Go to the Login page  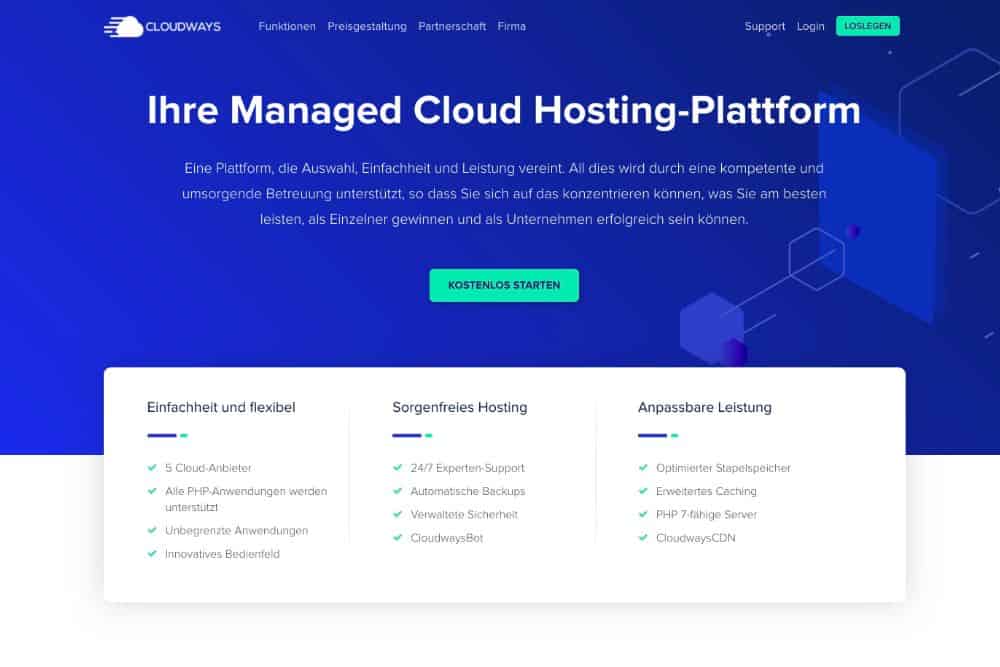pyautogui.click(x=811, y=27)
